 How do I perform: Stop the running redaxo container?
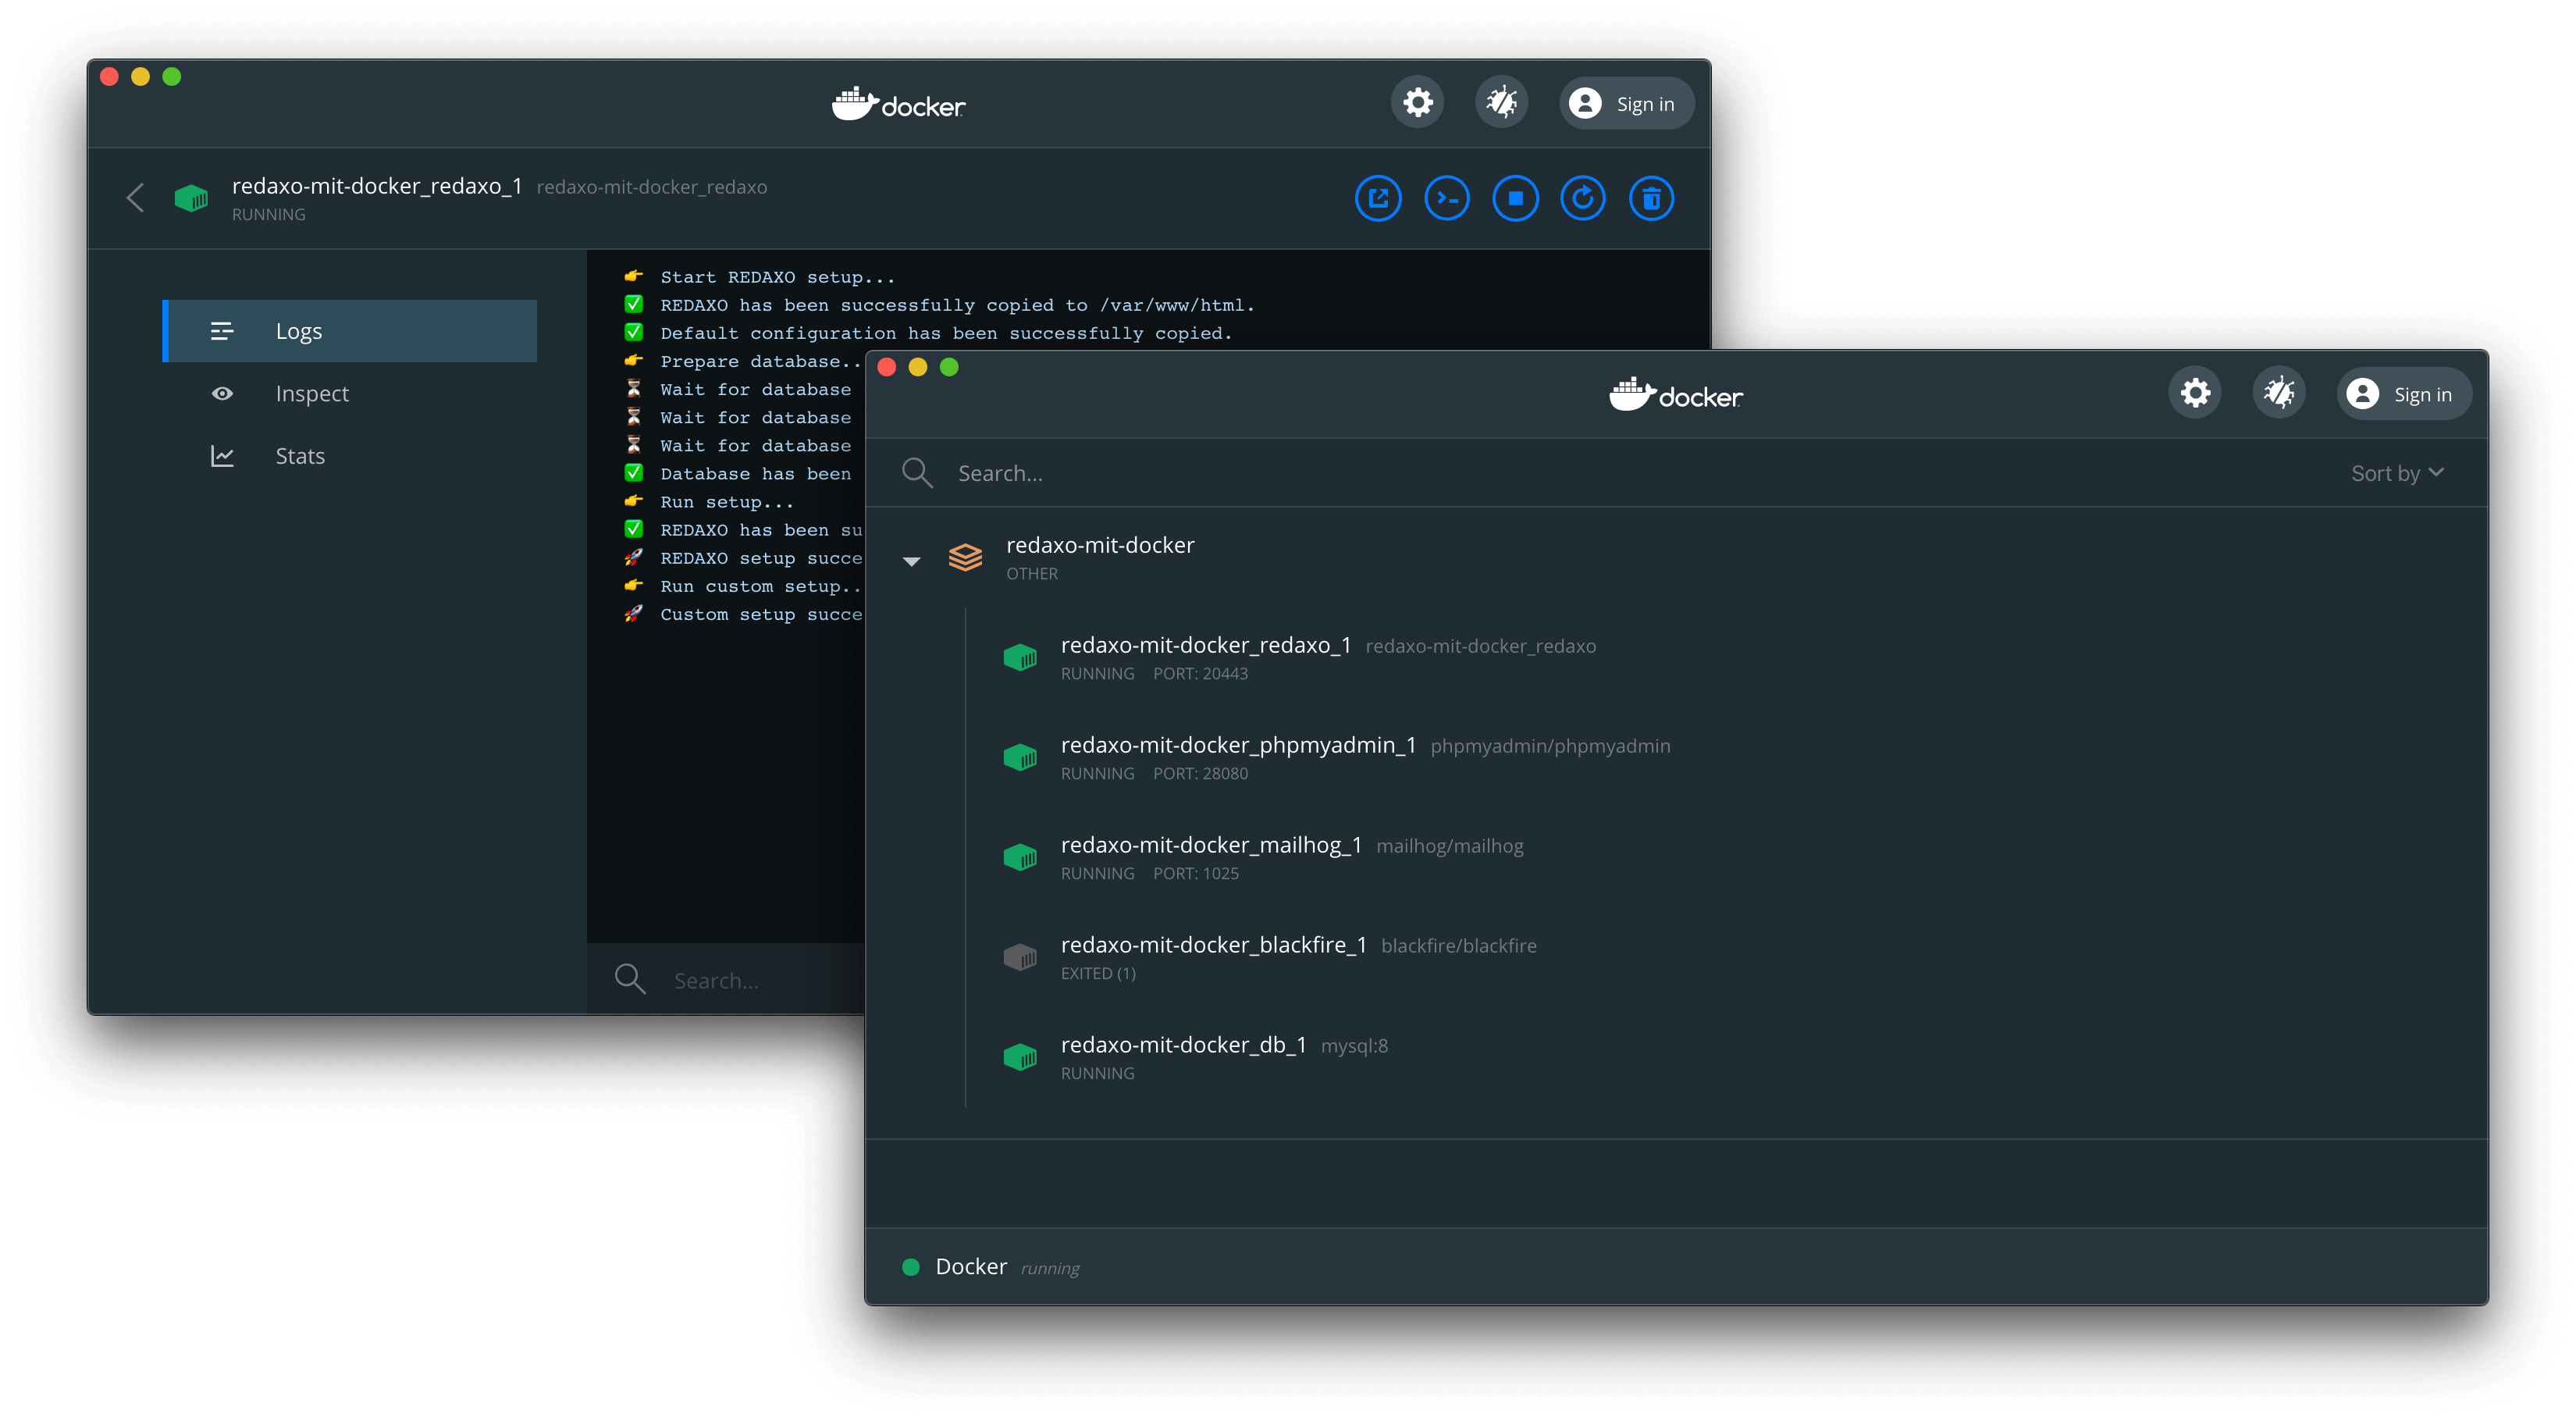coord(1515,198)
